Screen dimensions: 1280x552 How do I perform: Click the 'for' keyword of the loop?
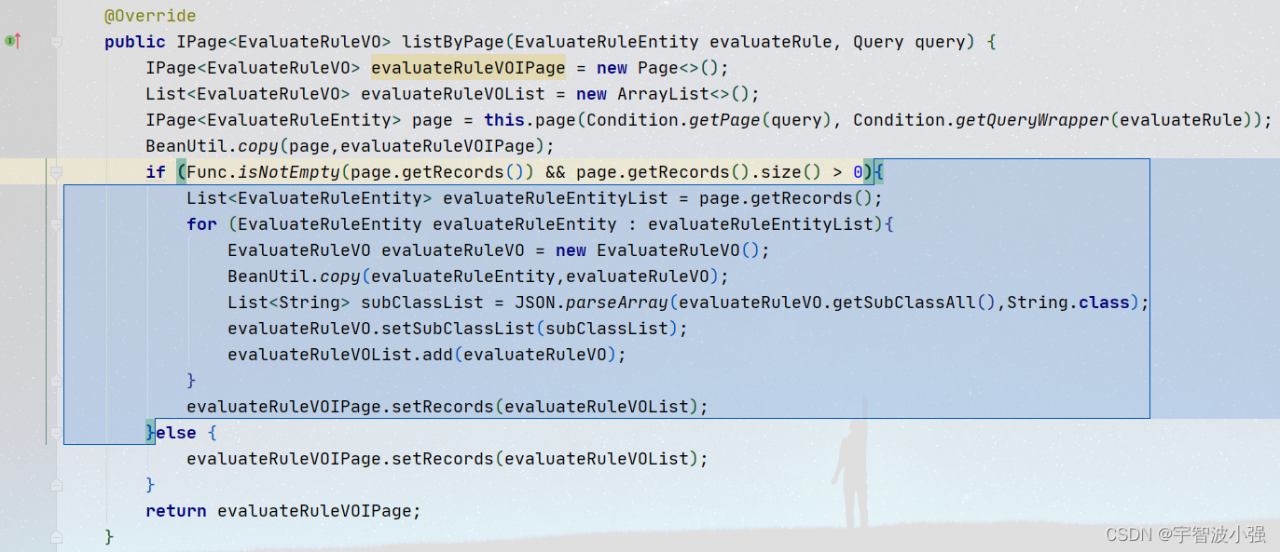[x=201, y=224]
